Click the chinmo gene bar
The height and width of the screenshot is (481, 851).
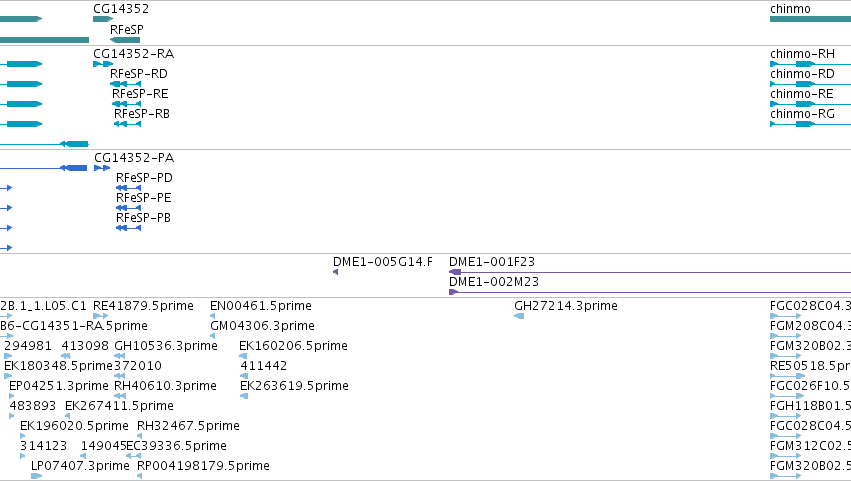point(810,19)
